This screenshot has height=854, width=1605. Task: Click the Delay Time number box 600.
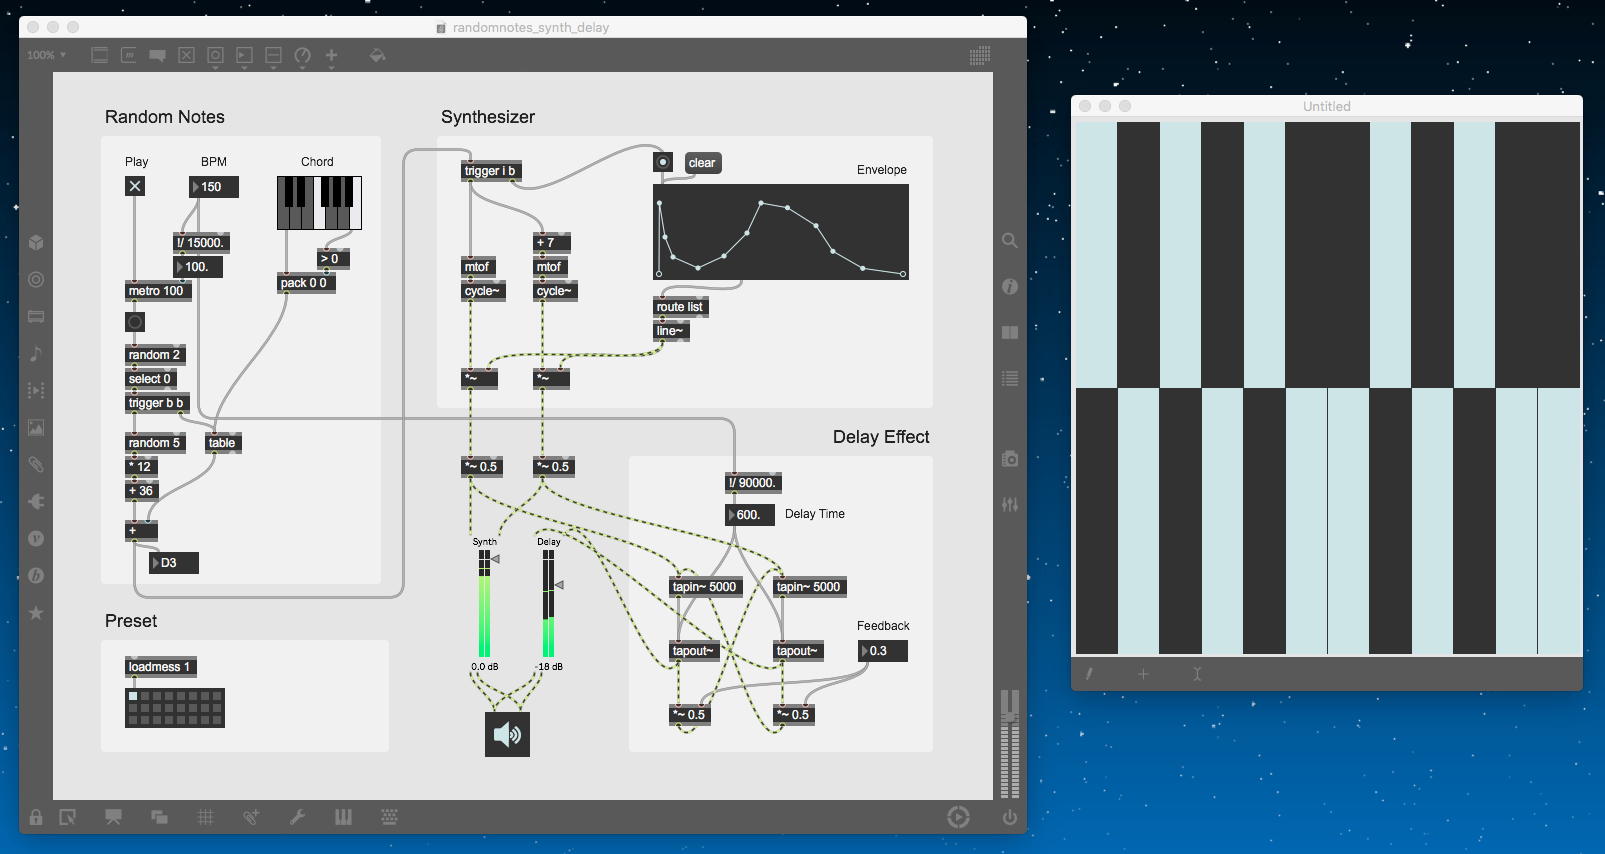coord(750,515)
